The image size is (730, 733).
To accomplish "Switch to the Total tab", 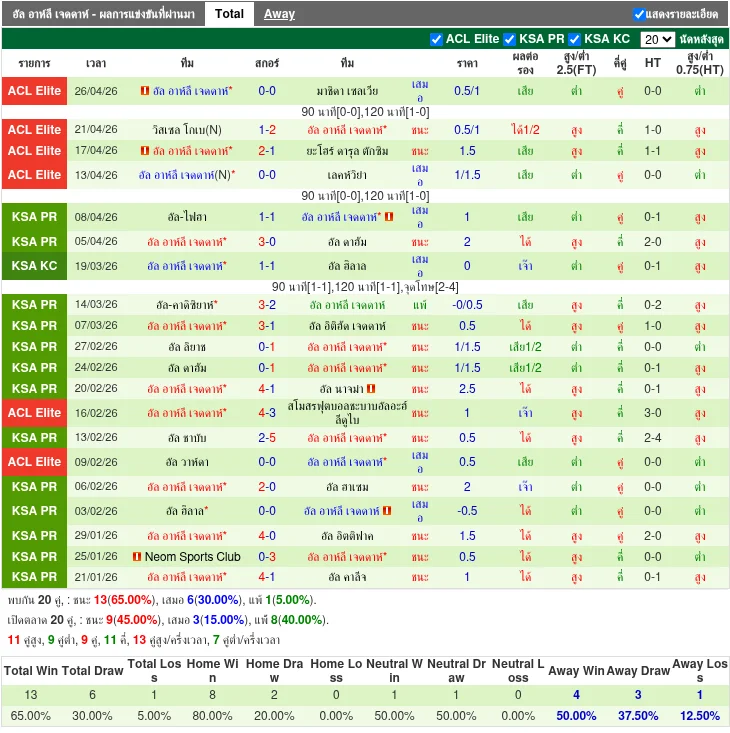I will 229,14.
